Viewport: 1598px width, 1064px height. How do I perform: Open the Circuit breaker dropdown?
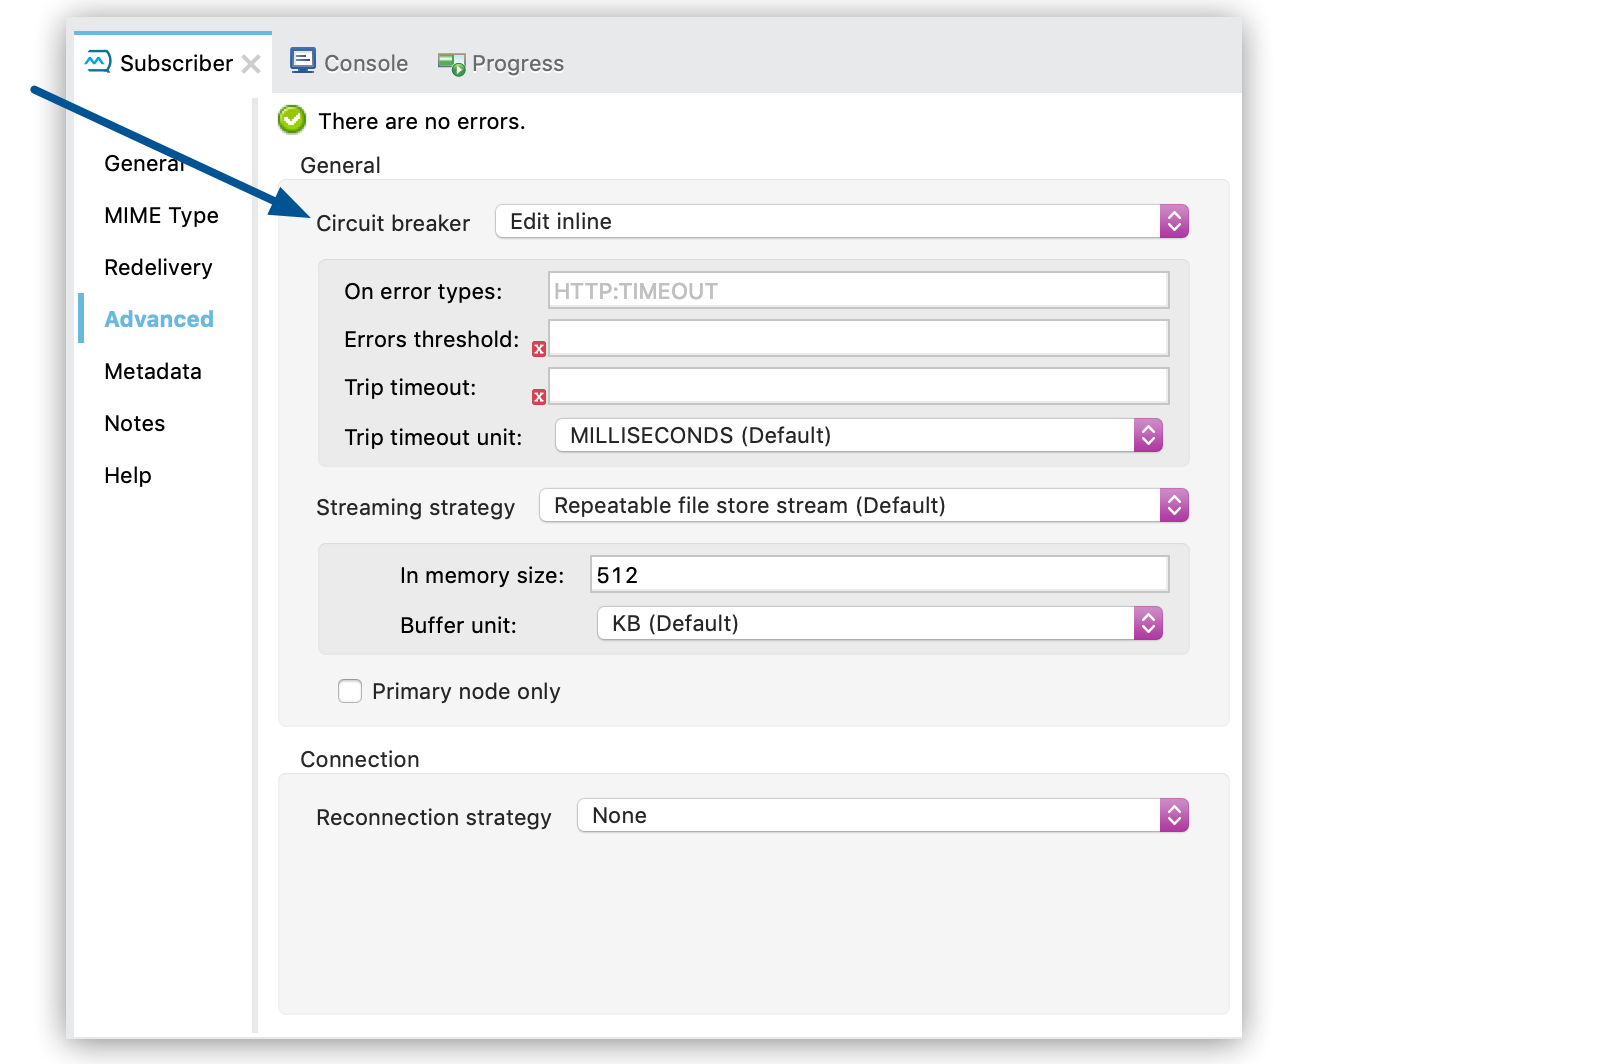[841, 221]
